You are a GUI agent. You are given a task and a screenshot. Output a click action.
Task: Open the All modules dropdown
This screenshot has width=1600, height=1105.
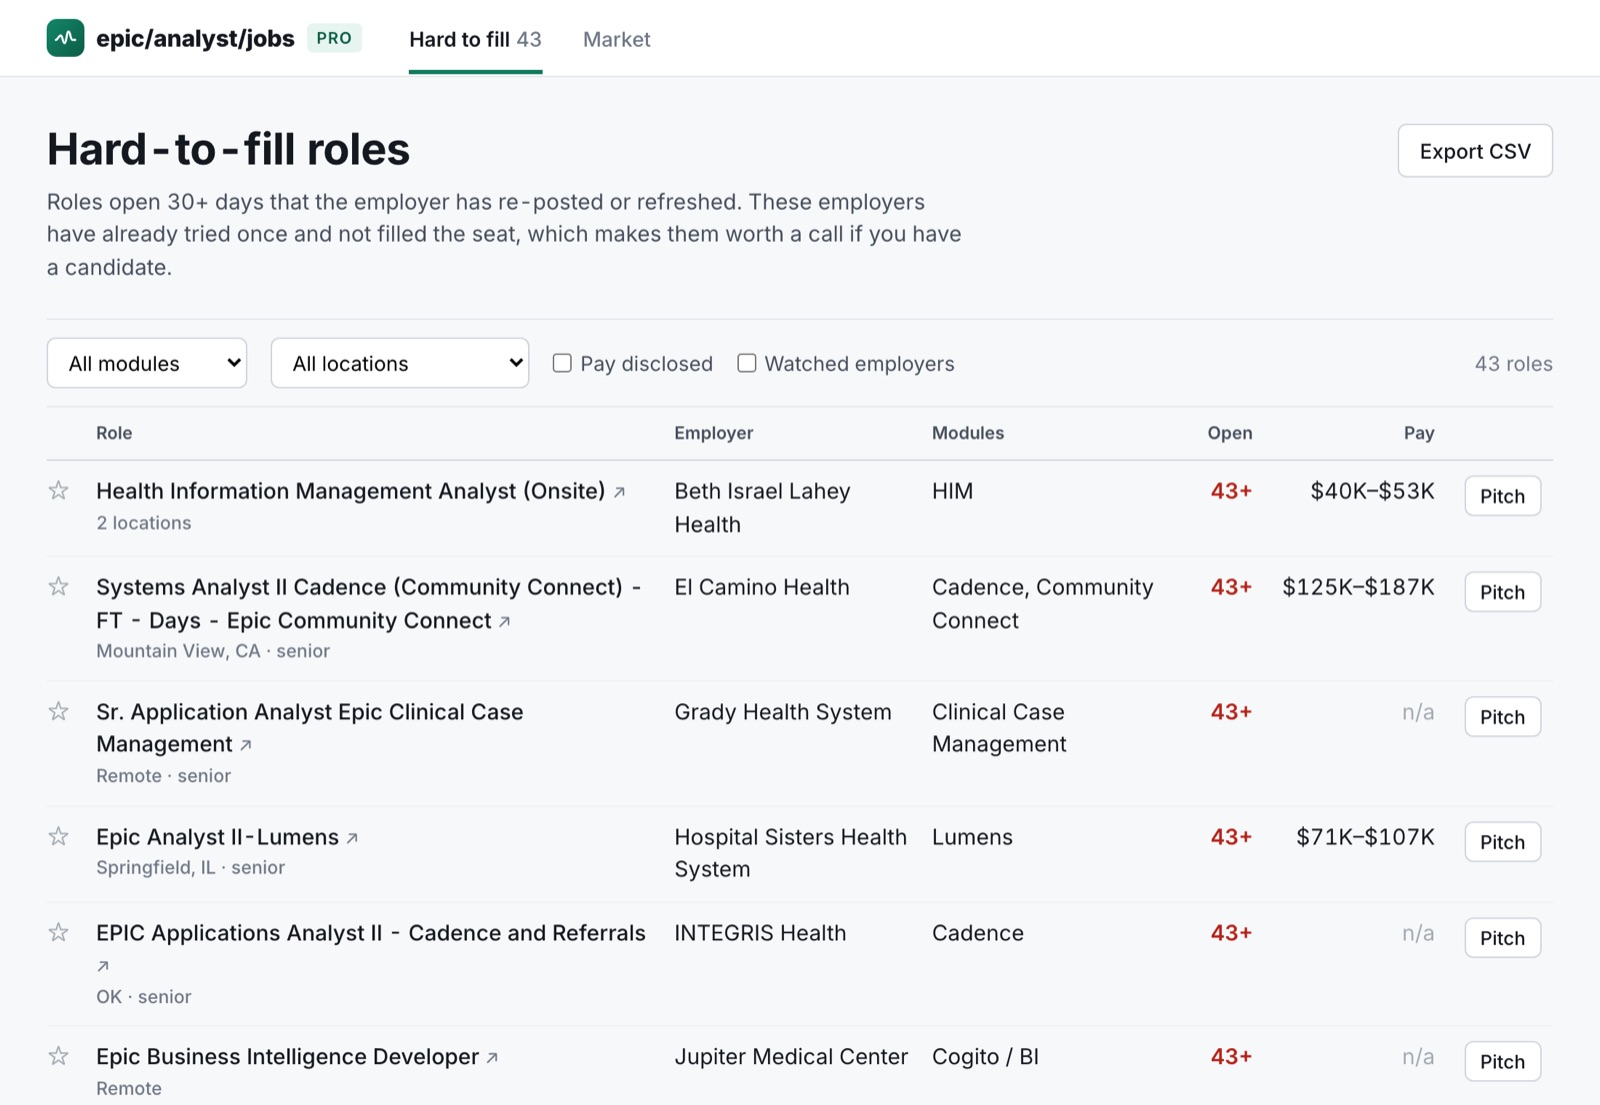tap(147, 363)
